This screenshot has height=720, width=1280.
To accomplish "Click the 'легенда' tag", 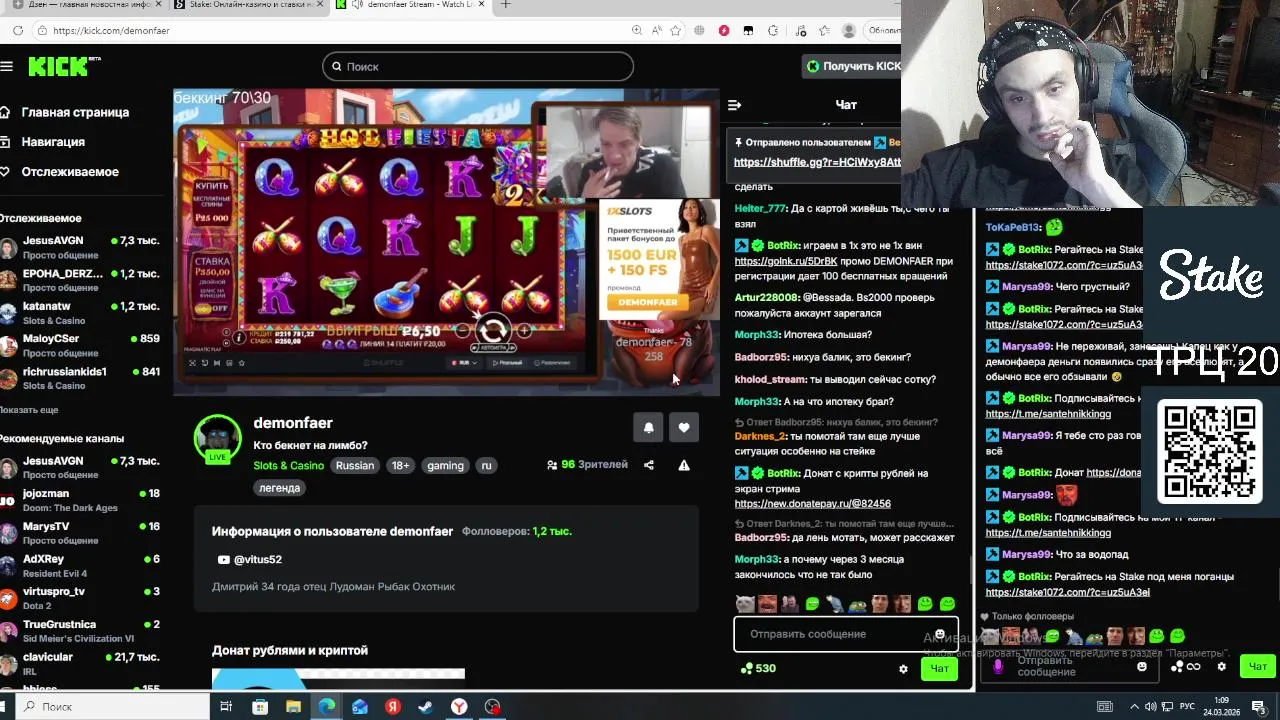I will [x=280, y=488].
